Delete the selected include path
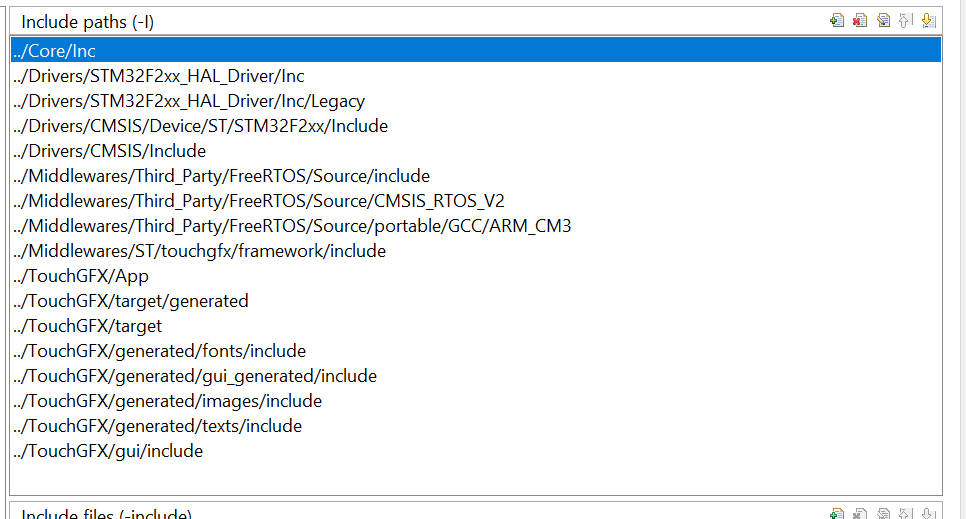966x519 pixels. tap(860, 21)
